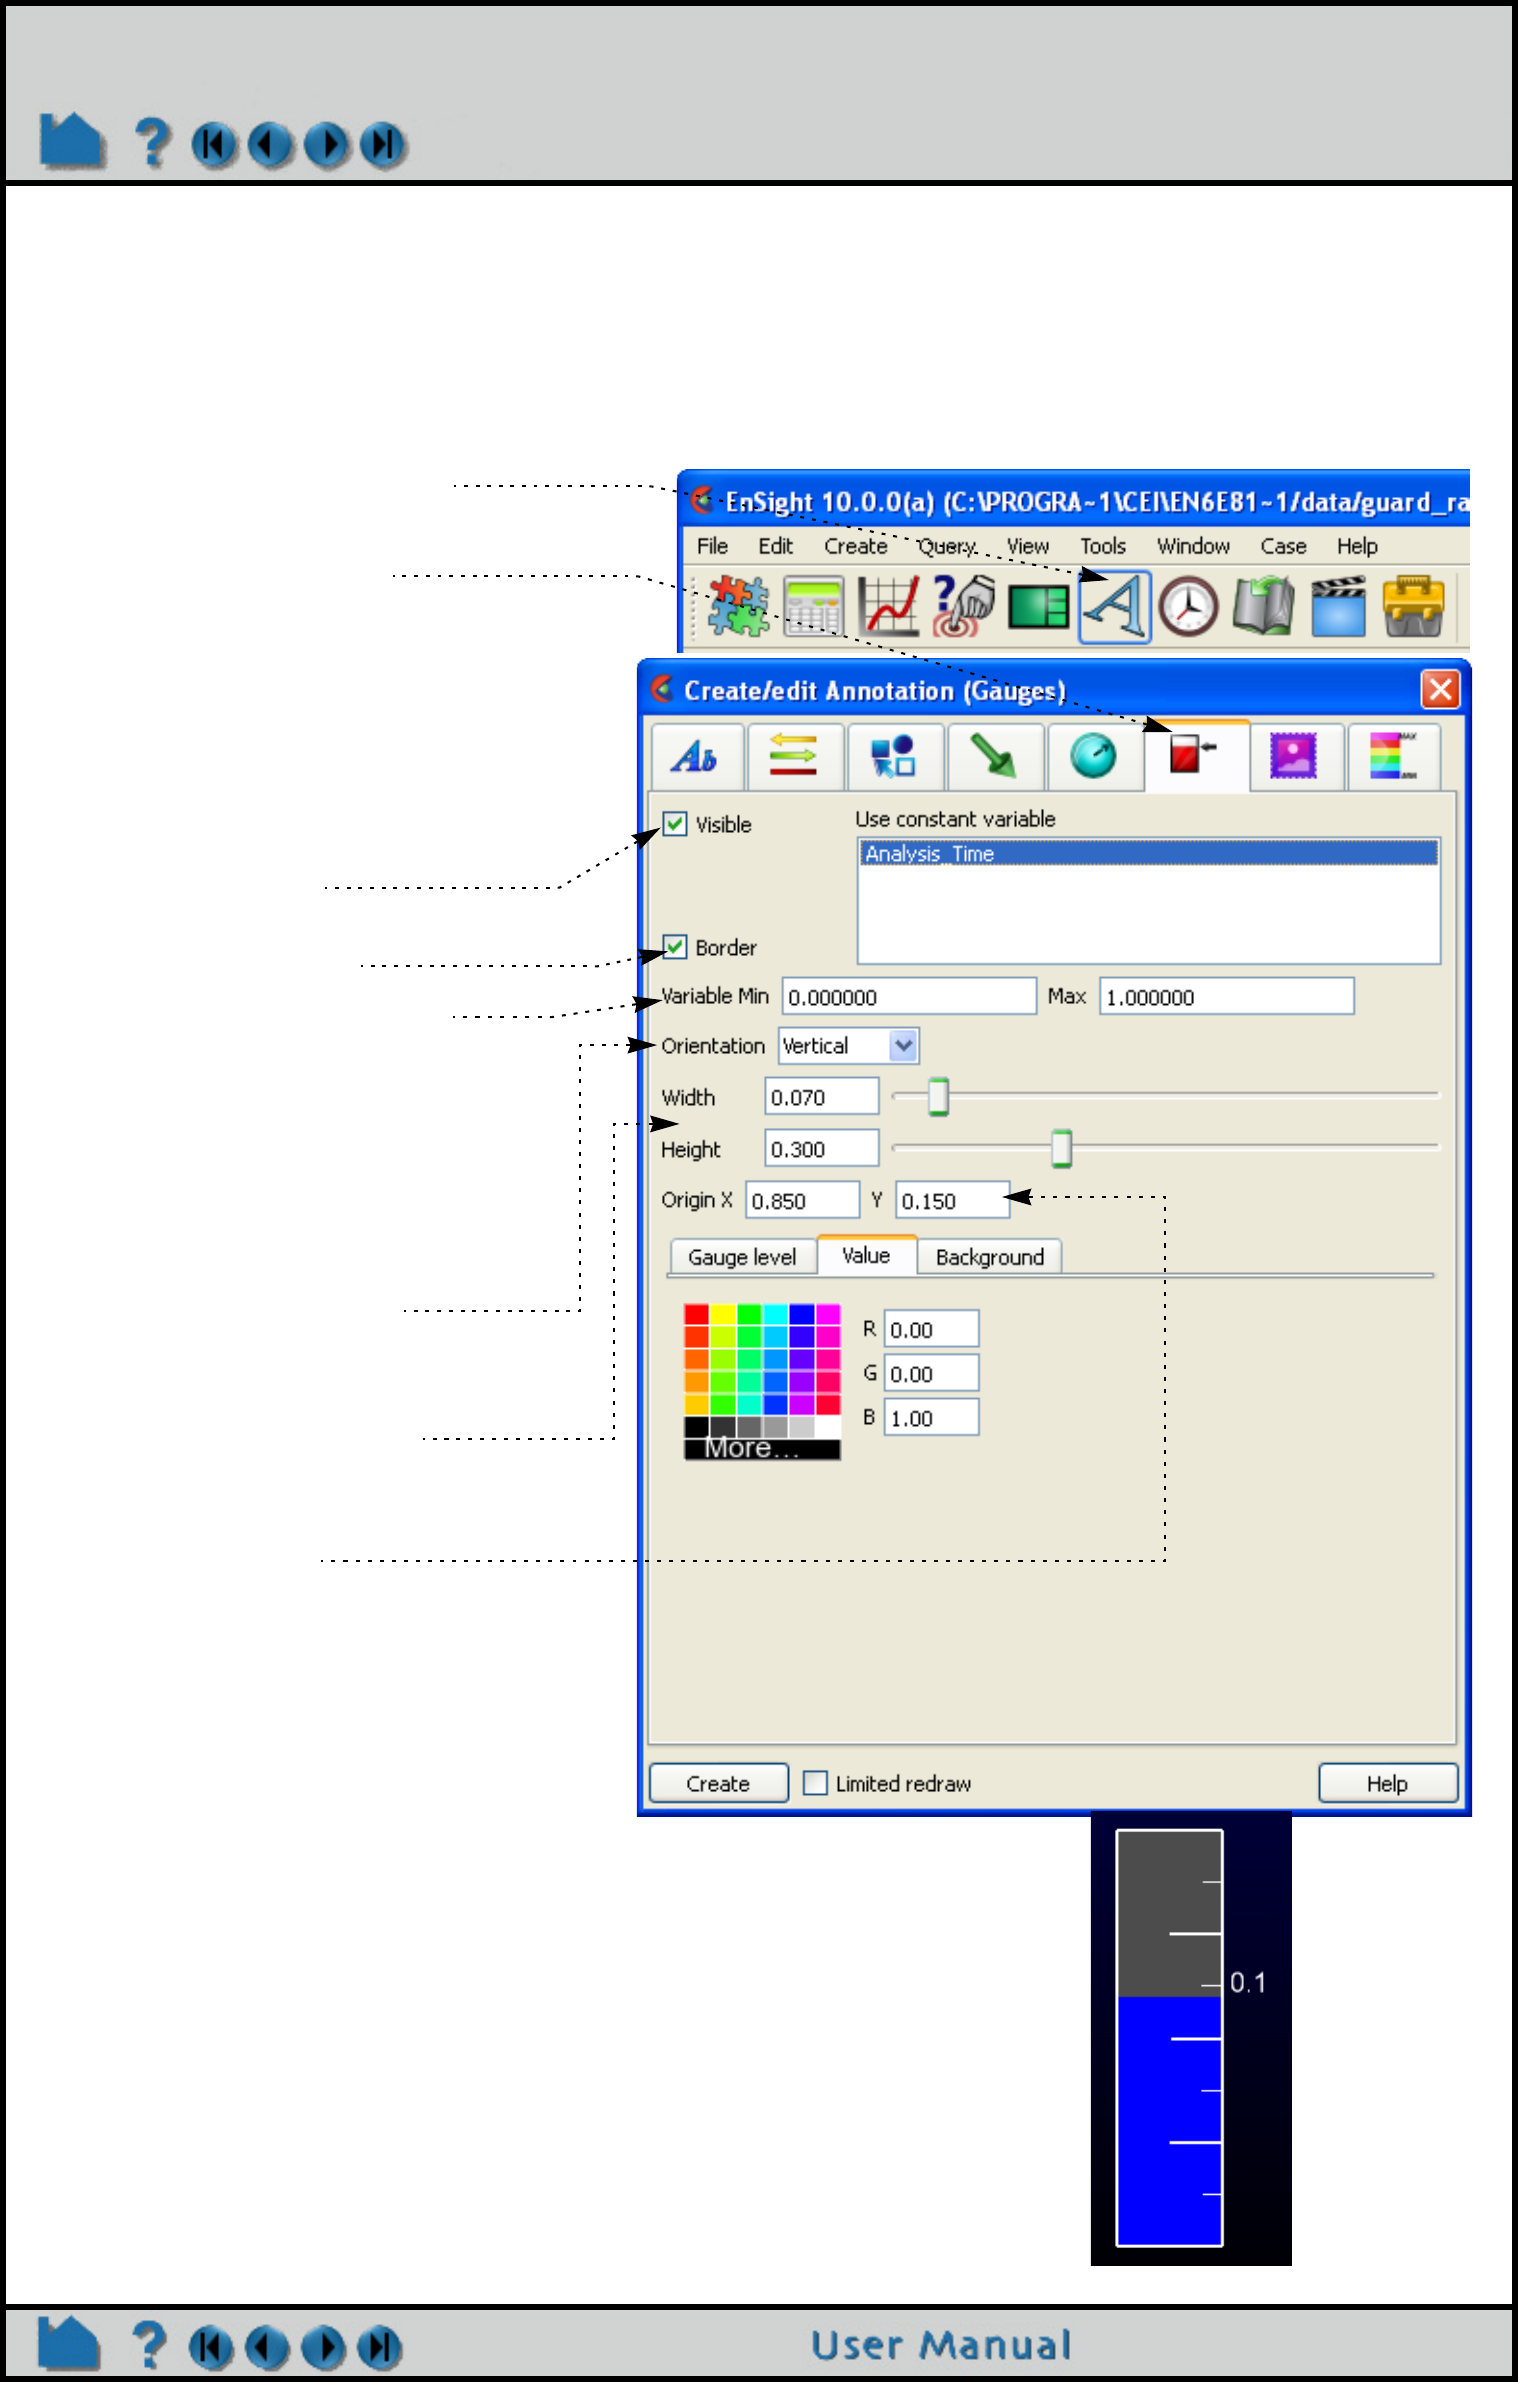Image resolution: width=1518 pixels, height=2382 pixels.
Task: Open the toolbox icon in EnSight toolbar
Action: [x=1413, y=606]
